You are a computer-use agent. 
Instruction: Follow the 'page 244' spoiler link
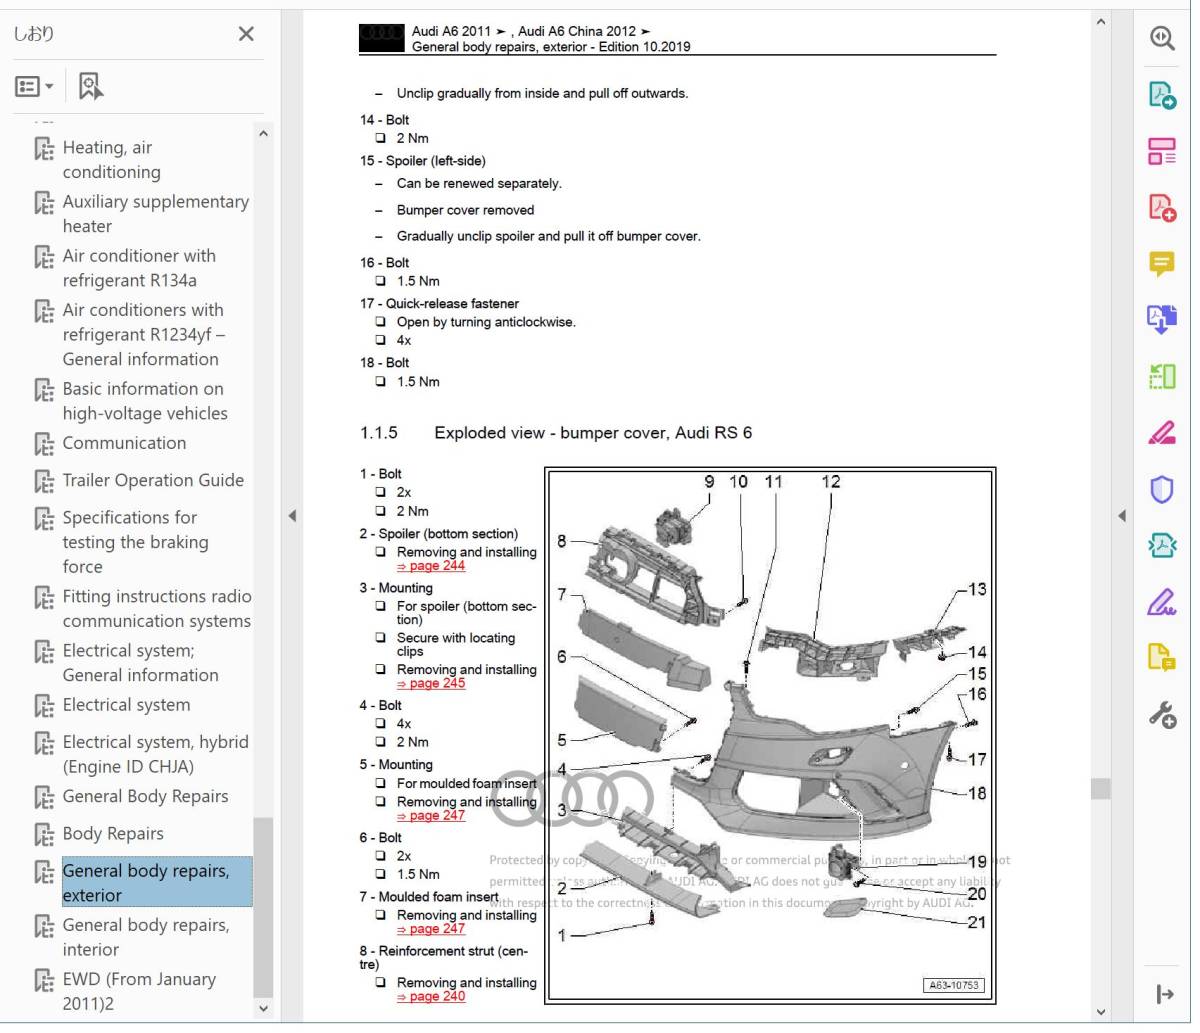click(x=431, y=566)
